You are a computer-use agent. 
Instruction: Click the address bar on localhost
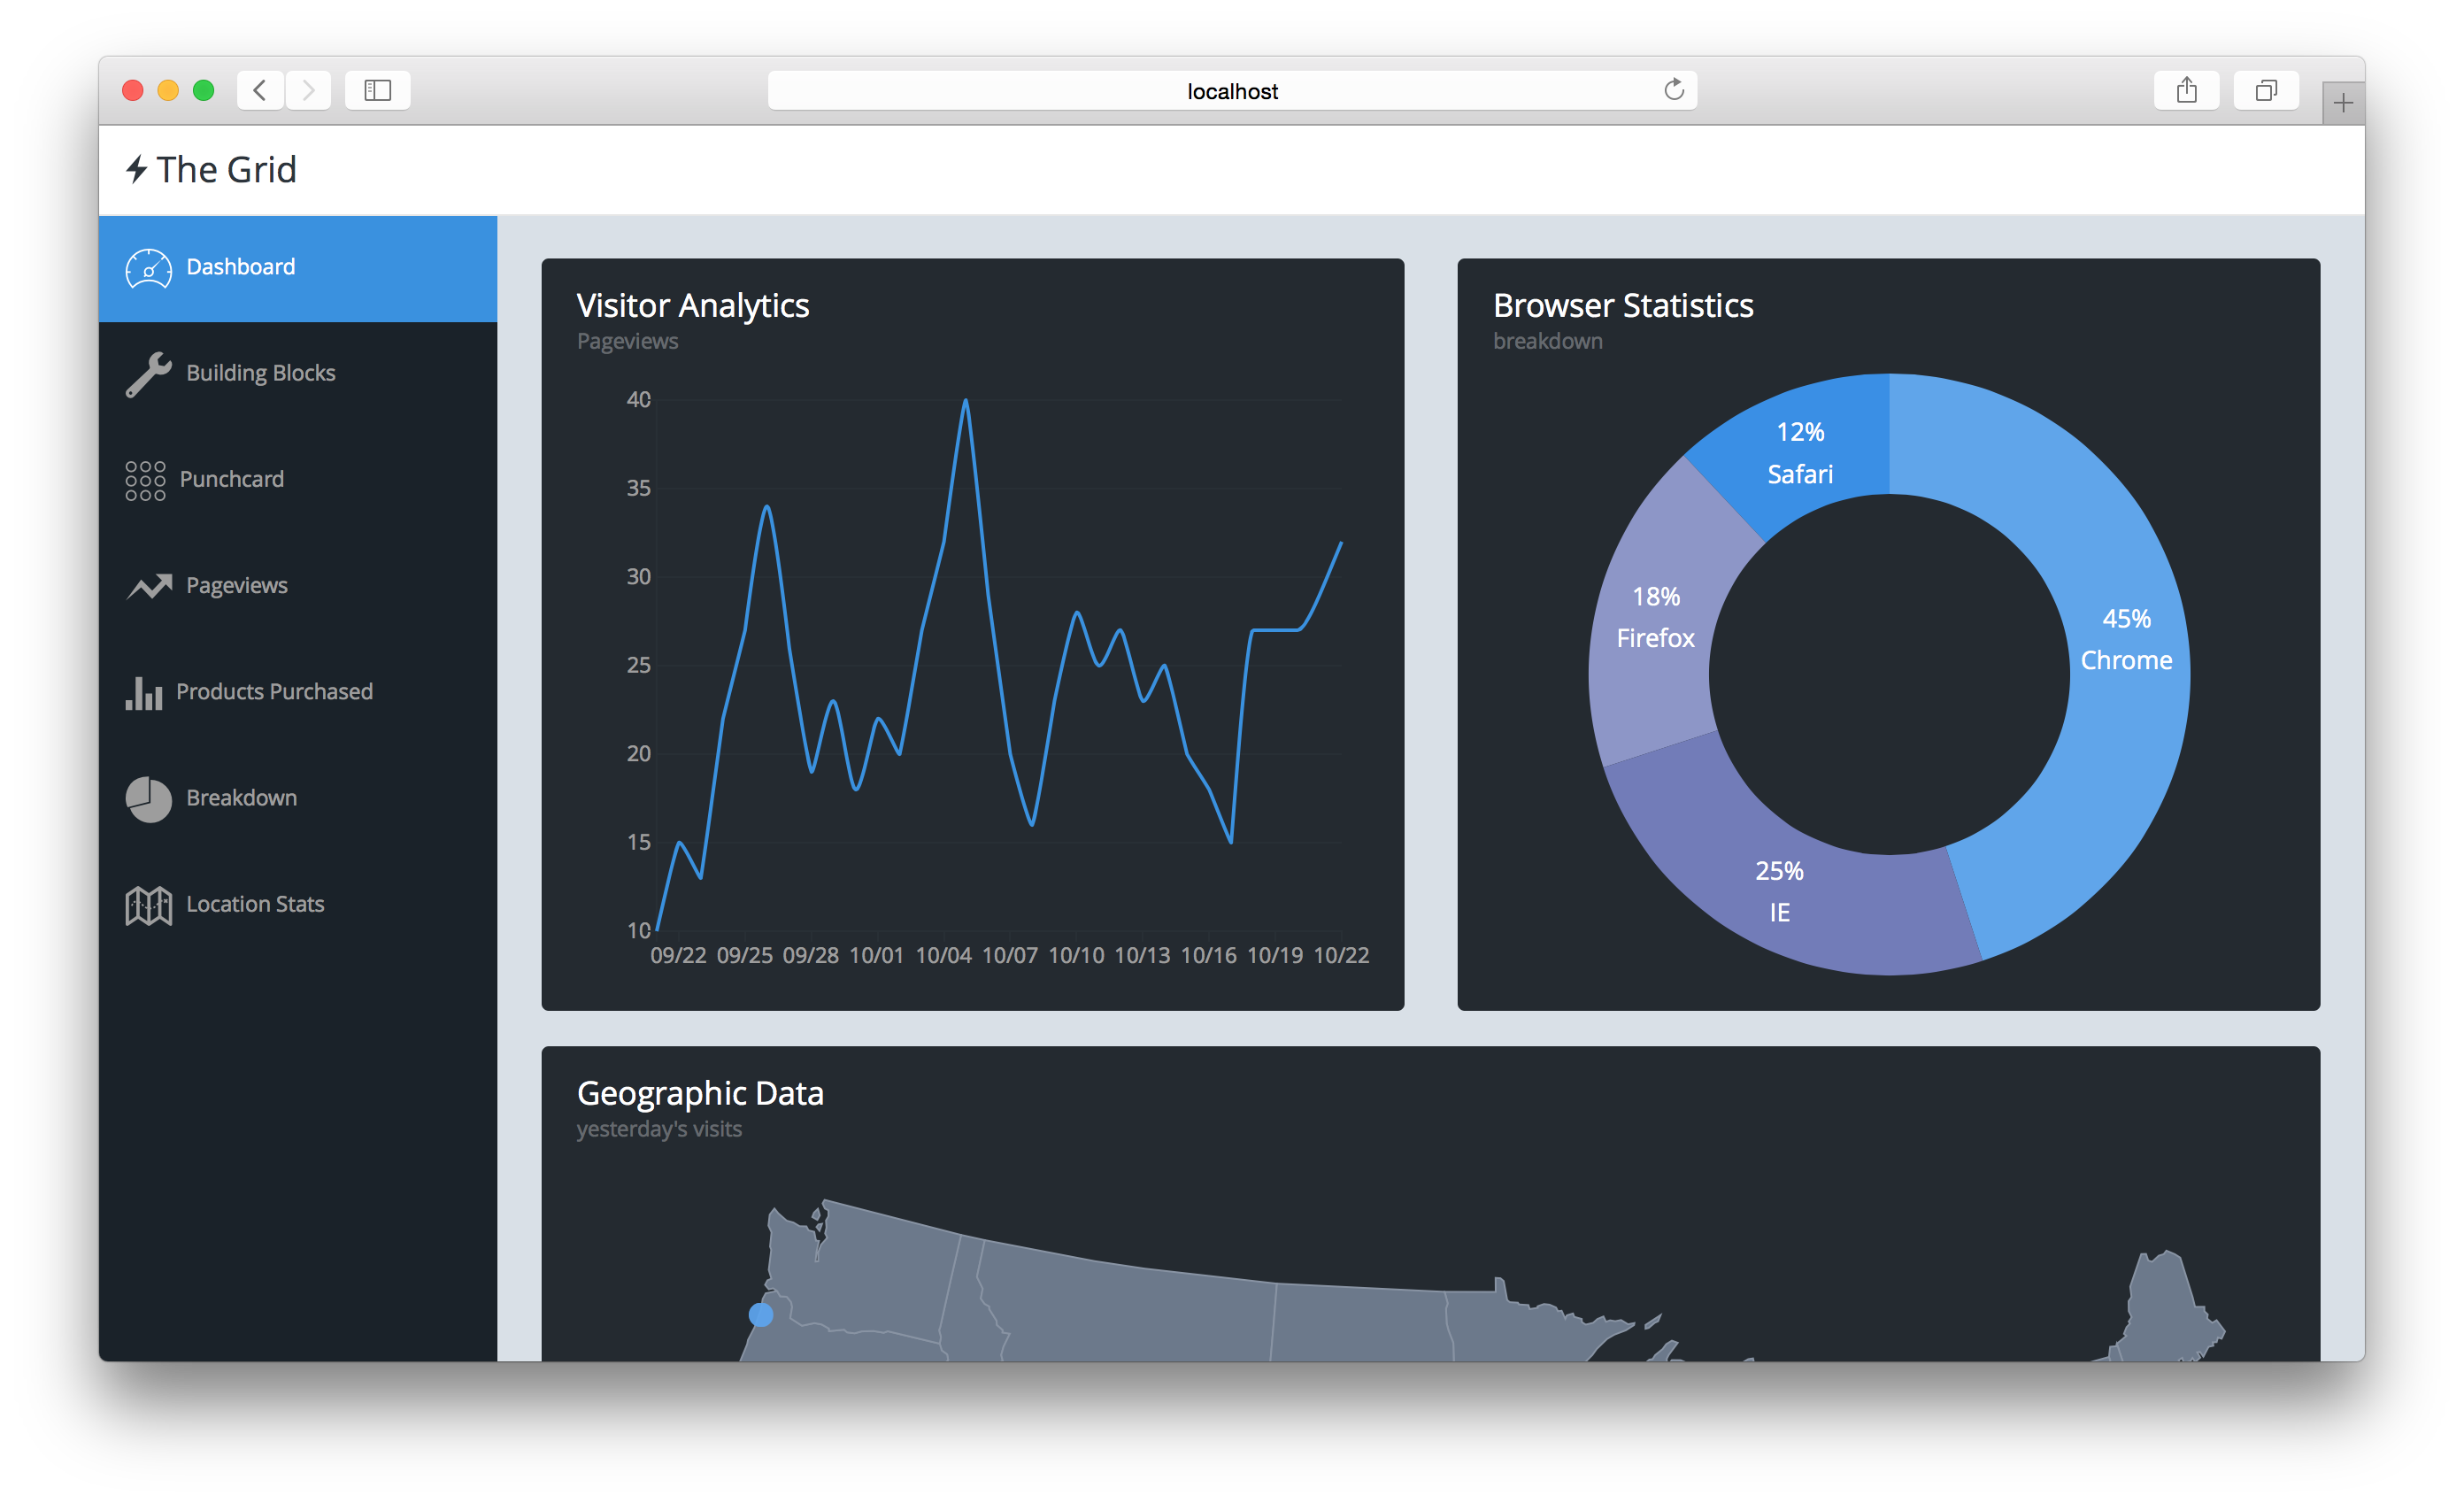click(x=1230, y=91)
